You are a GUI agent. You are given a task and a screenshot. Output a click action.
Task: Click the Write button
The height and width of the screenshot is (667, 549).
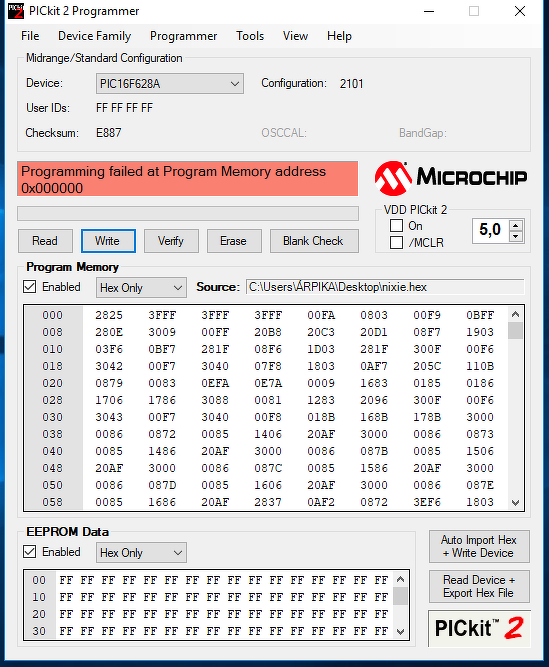pos(108,241)
